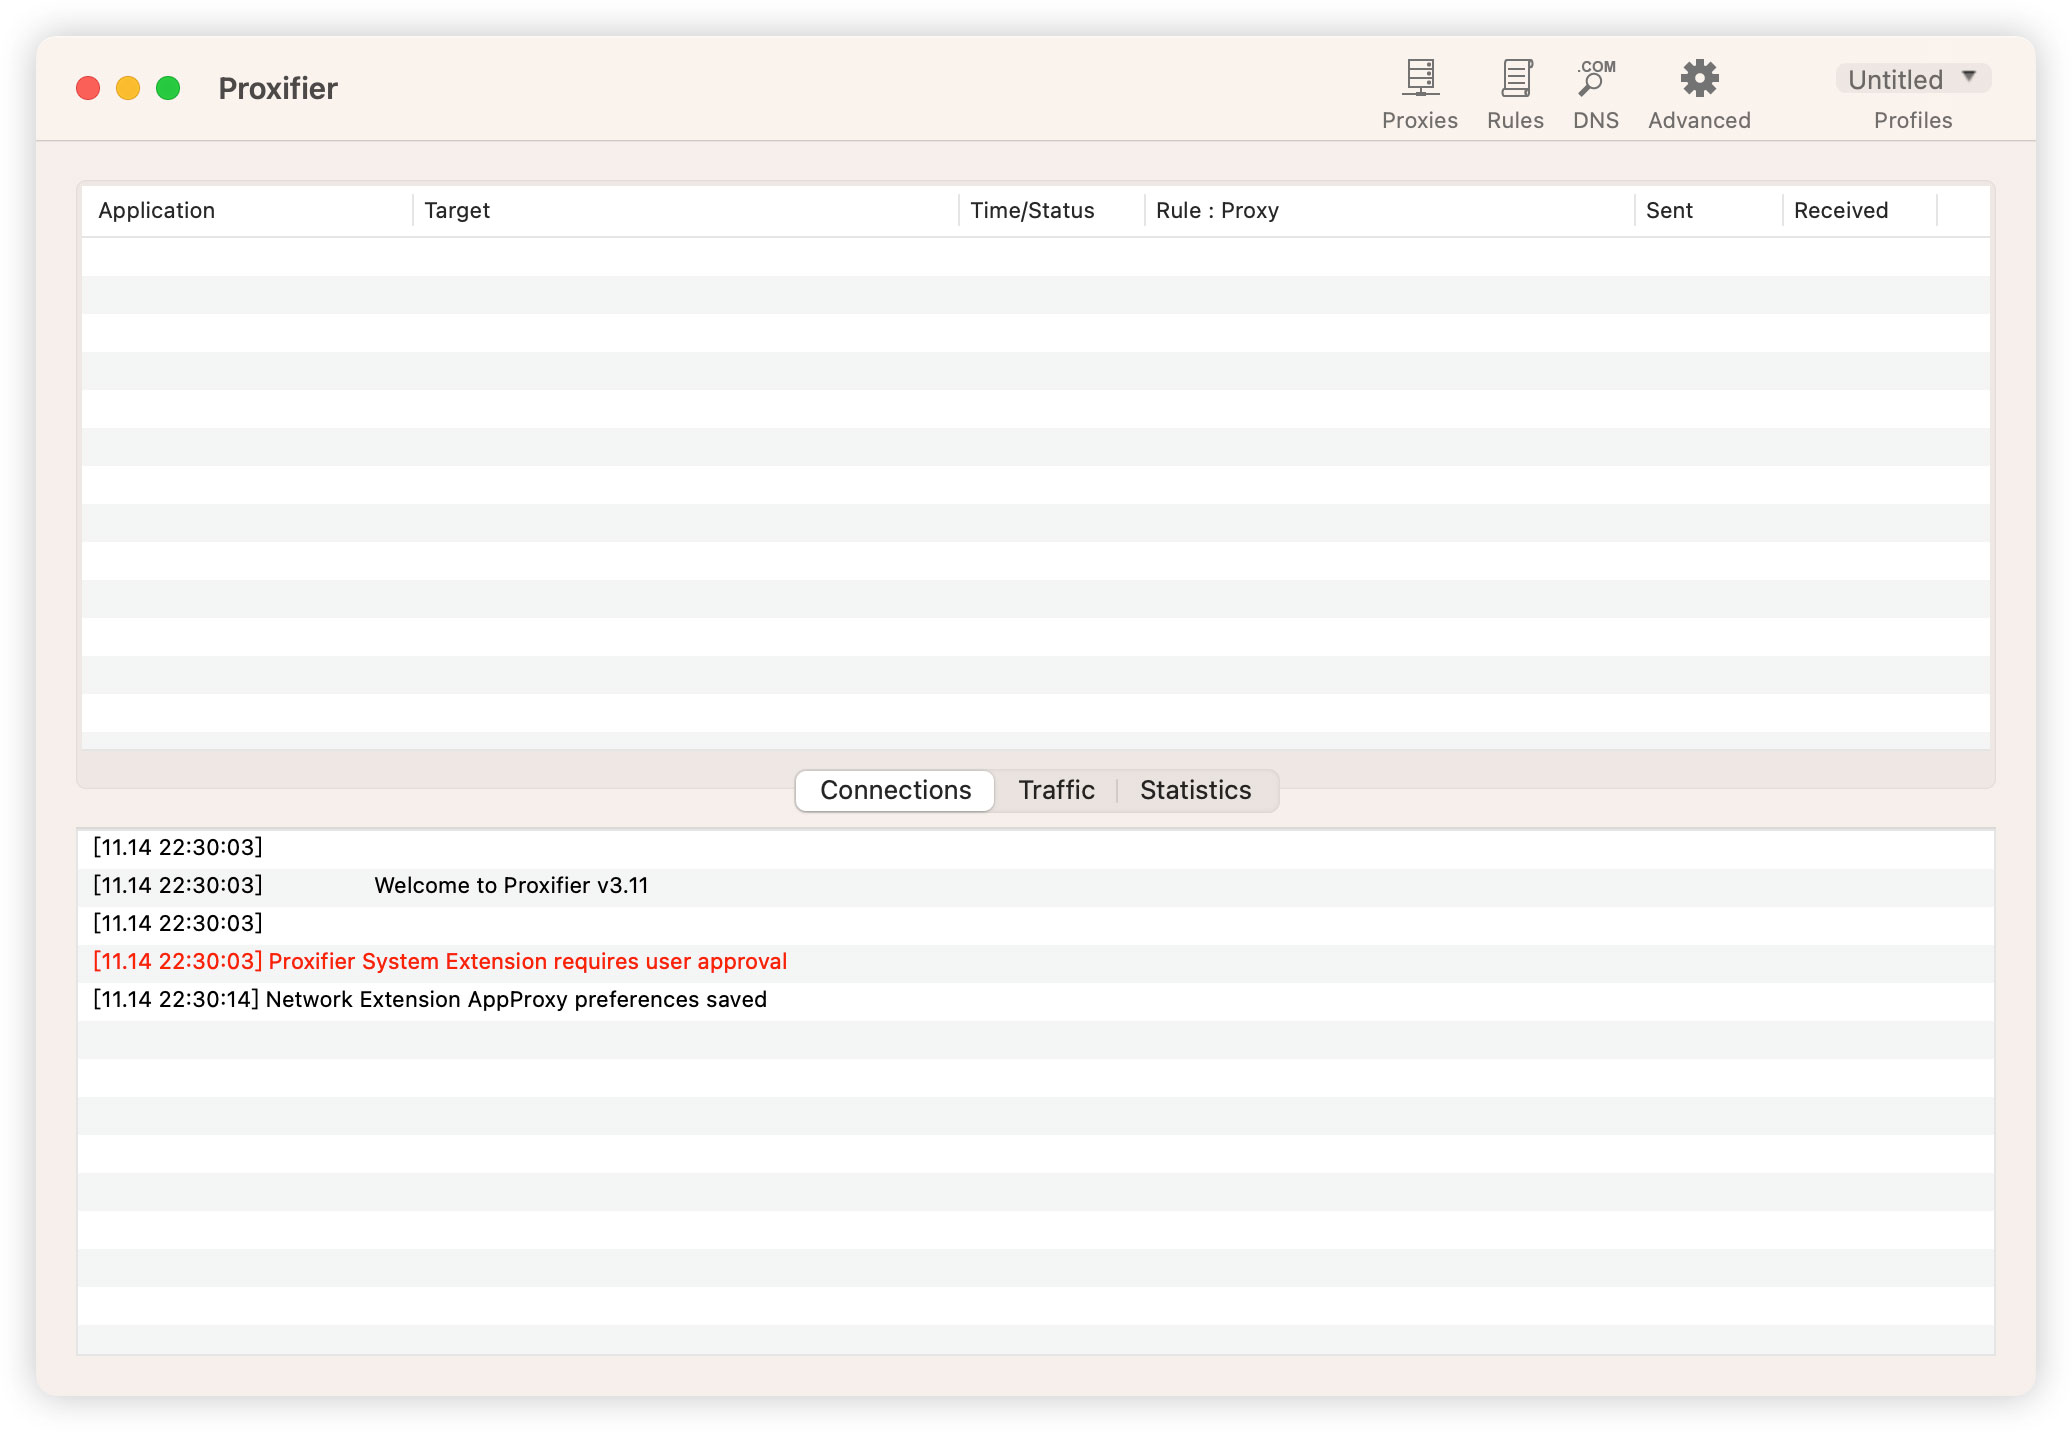The height and width of the screenshot is (1432, 2072).
Task: Expand the Untitled profiles dropdown
Action: click(x=1913, y=79)
